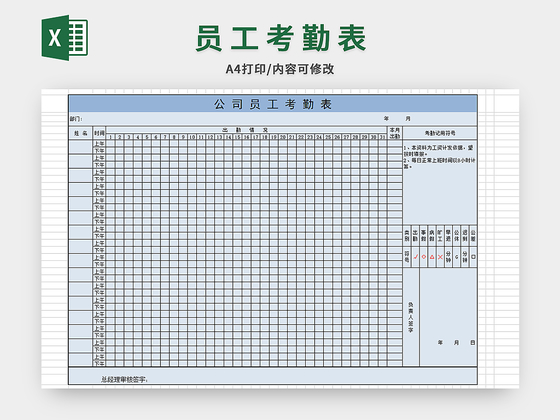Select day 31 column header
Screen dimensions: 560x420
[382, 137]
